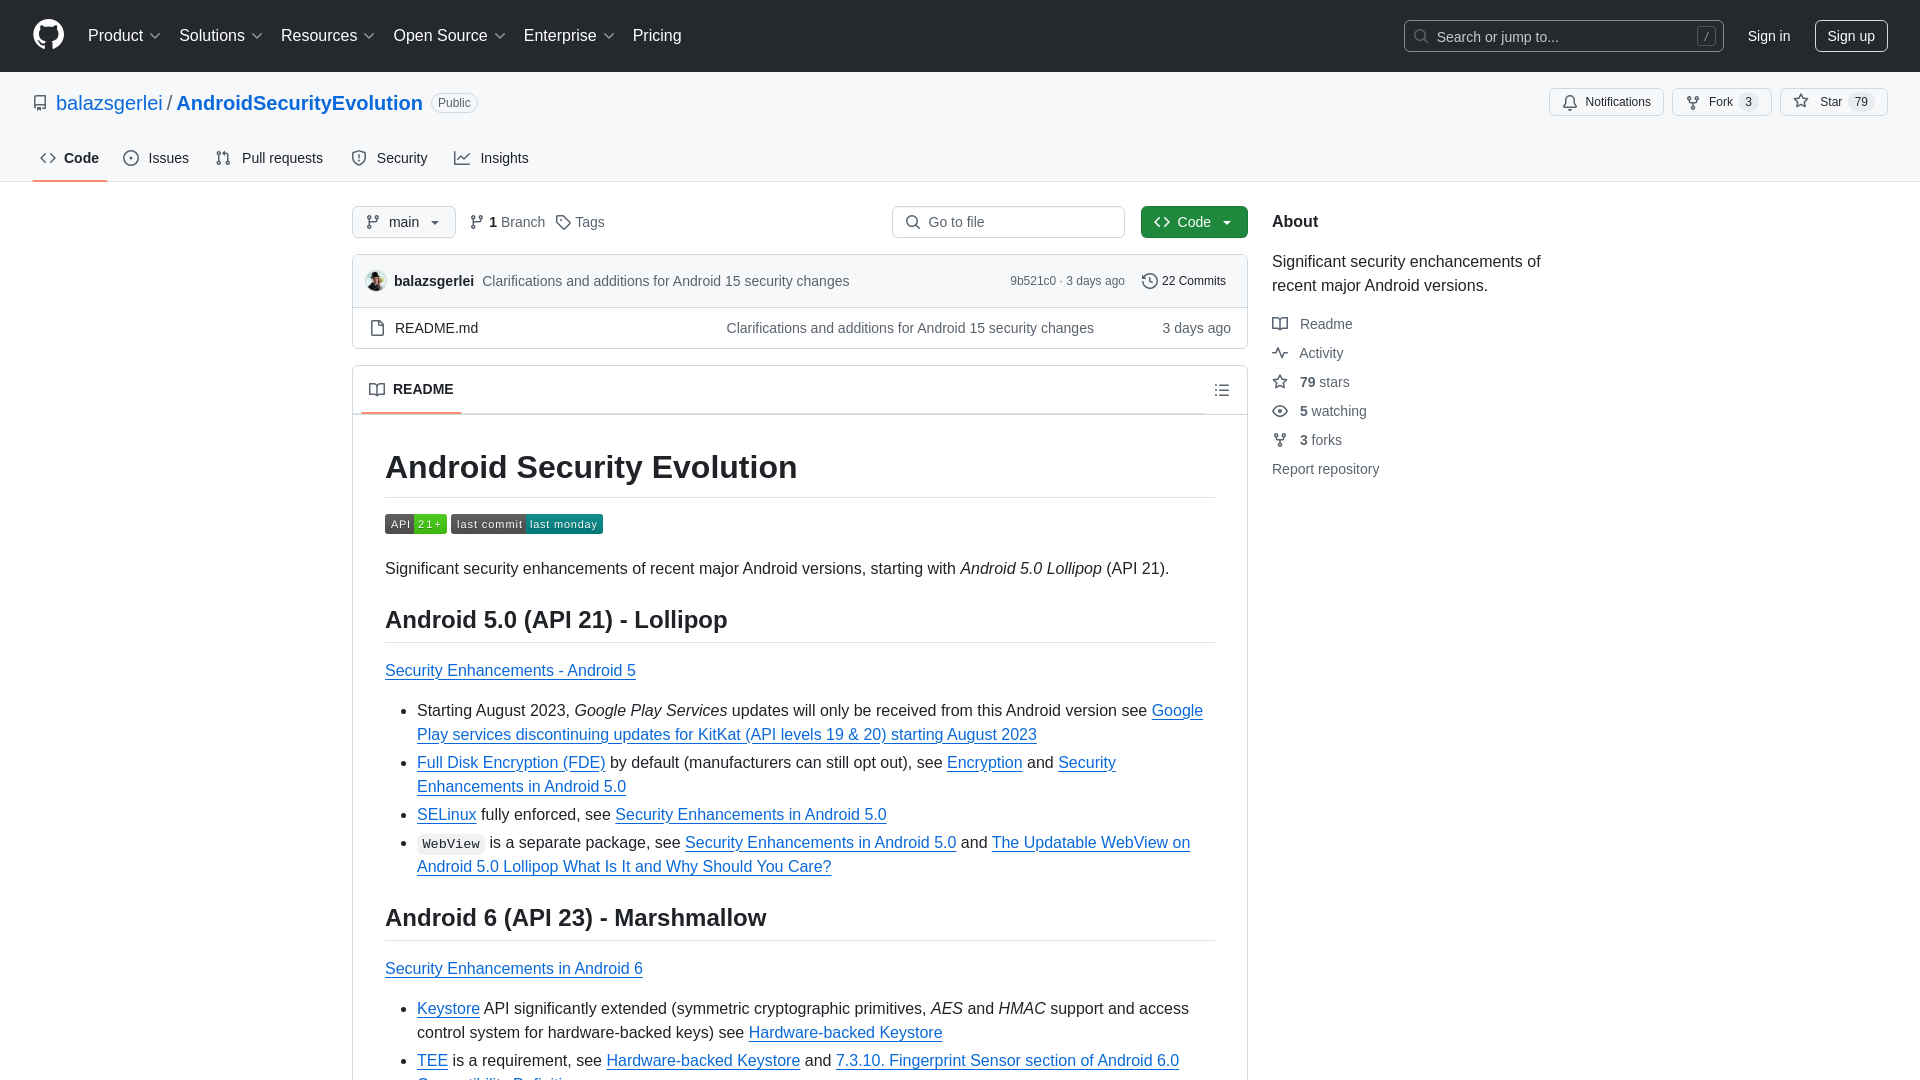
Task: Switch to the Insights tab
Action: pyautogui.click(x=491, y=158)
